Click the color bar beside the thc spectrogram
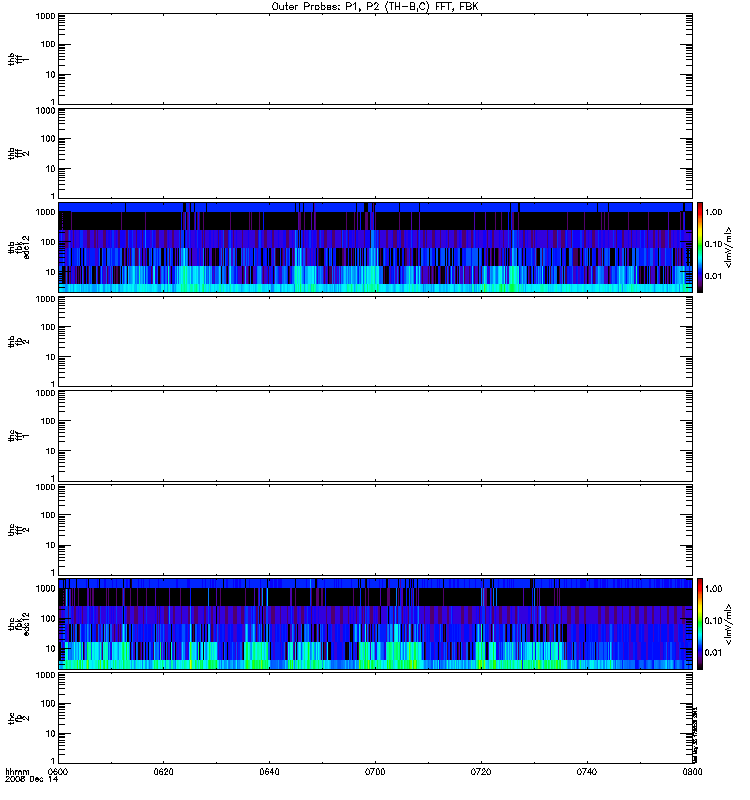The image size is (750, 800). click(x=700, y=624)
